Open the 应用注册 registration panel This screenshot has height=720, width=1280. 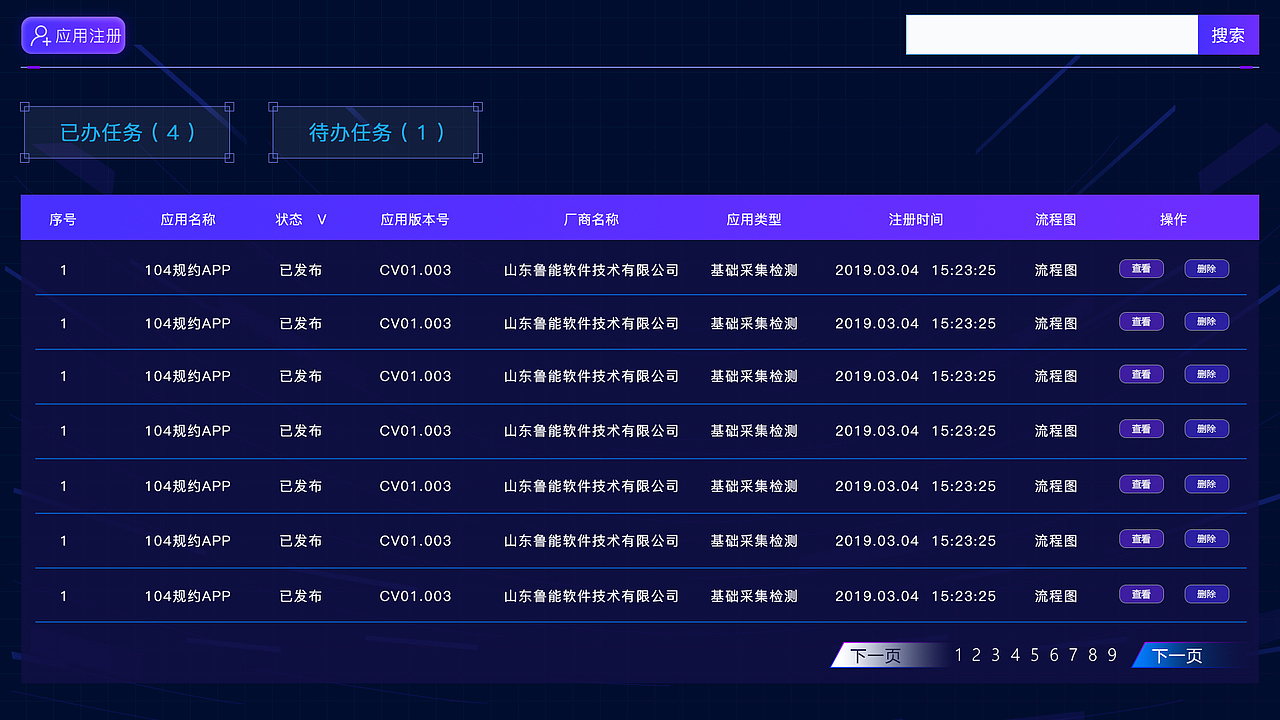73,35
